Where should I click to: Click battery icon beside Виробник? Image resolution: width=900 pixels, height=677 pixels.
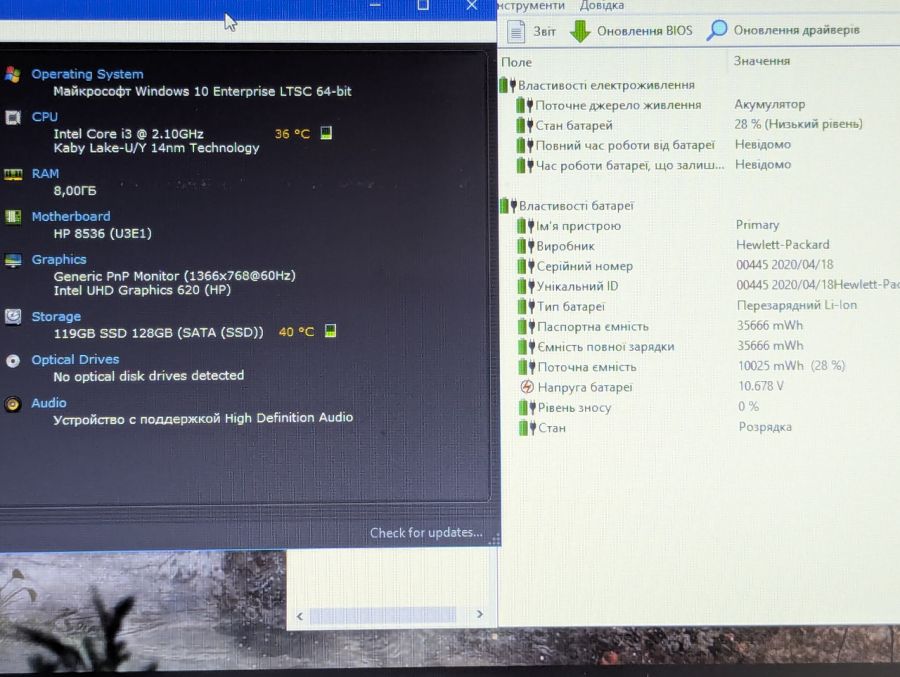click(526, 246)
